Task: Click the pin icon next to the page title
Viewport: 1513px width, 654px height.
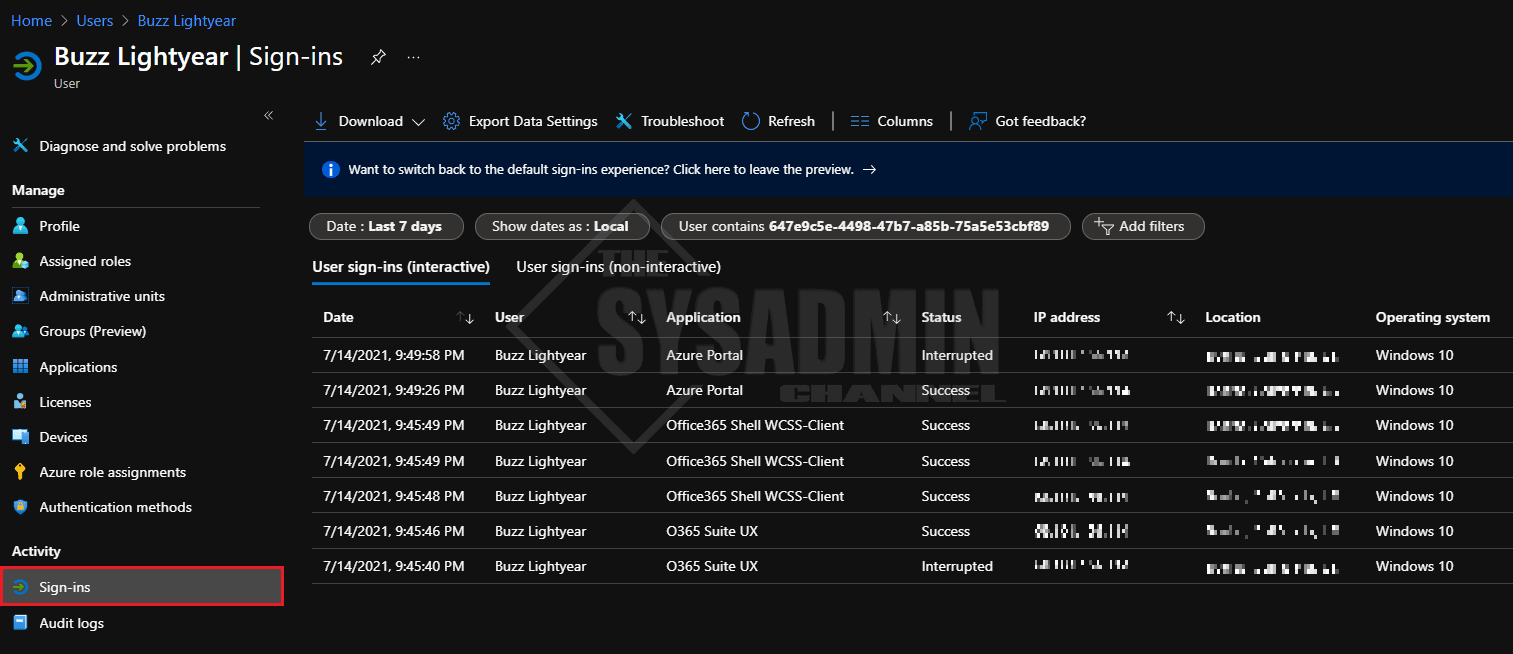Action: [378, 57]
